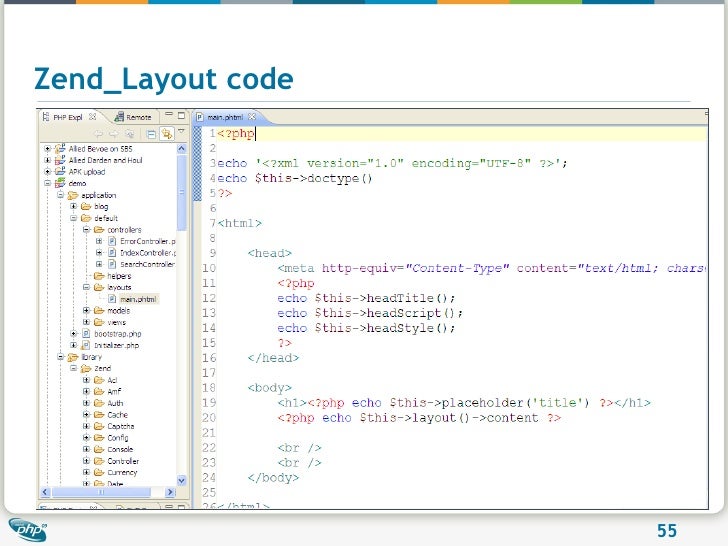This screenshot has height=546, width=728.
Task: Click the Collapse All icon
Action: coord(151,134)
